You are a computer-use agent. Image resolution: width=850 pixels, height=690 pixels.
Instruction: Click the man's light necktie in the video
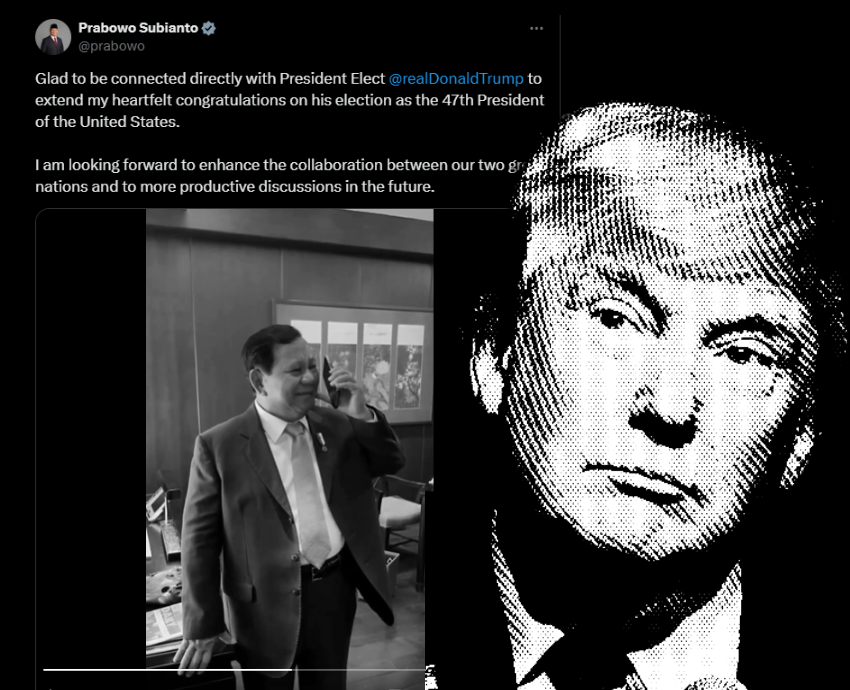point(310,493)
